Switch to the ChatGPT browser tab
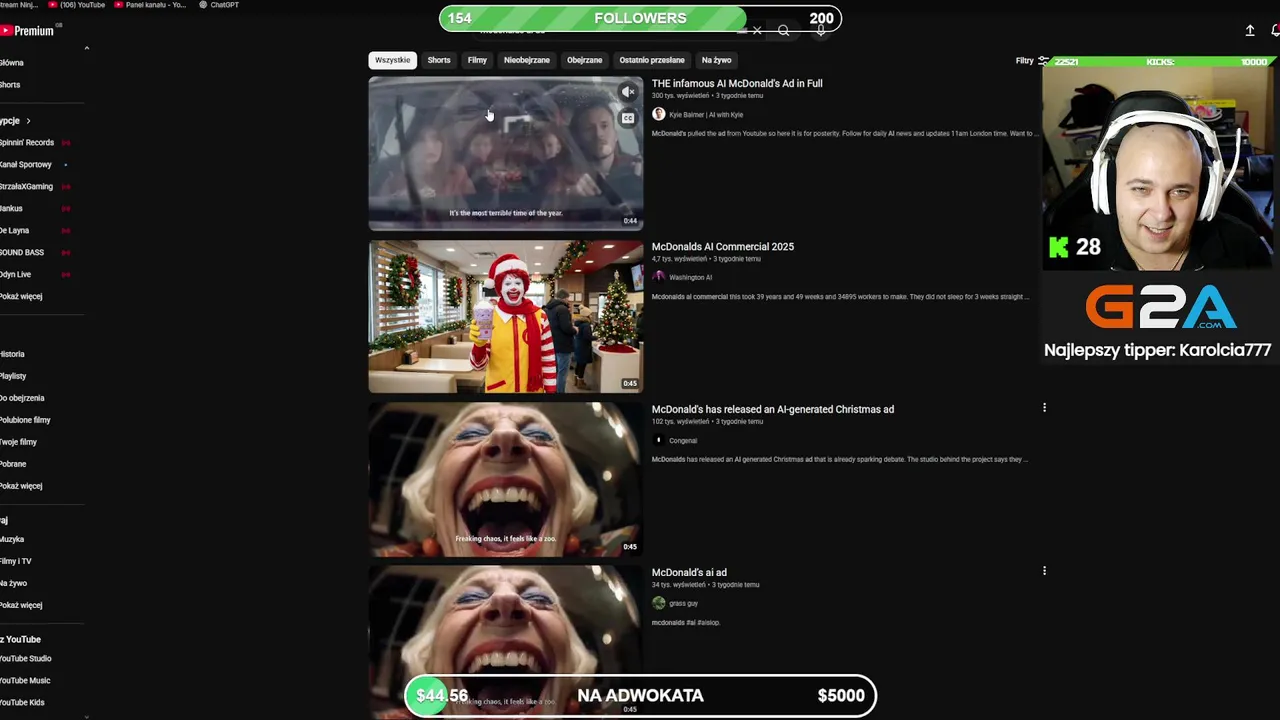The width and height of the screenshot is (1280, 720). (220, 5)
